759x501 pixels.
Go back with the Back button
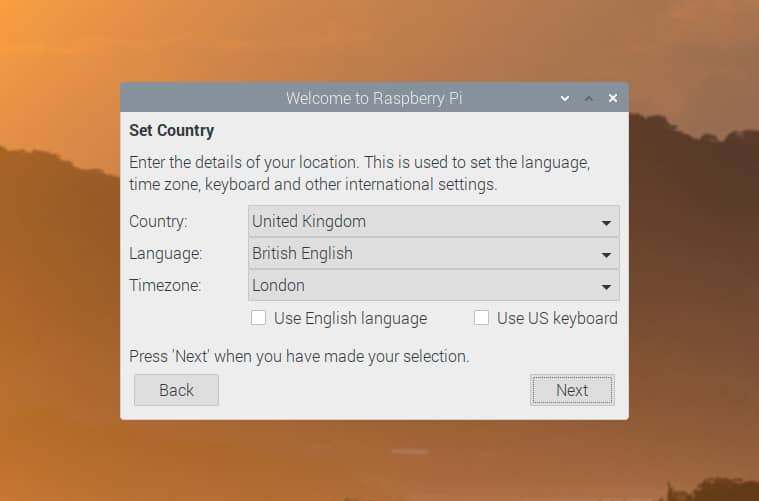176,390
